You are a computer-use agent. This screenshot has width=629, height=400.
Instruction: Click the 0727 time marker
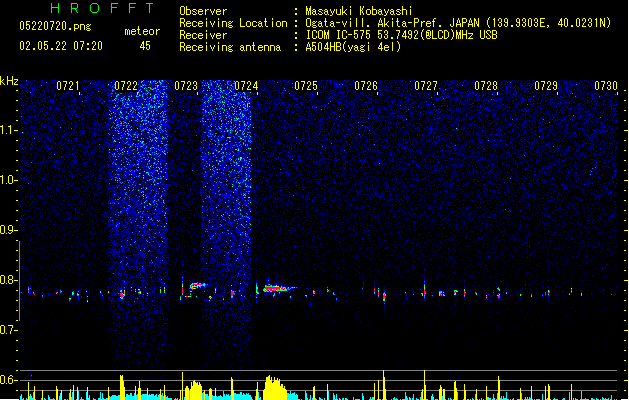click(x=426, y=86)
